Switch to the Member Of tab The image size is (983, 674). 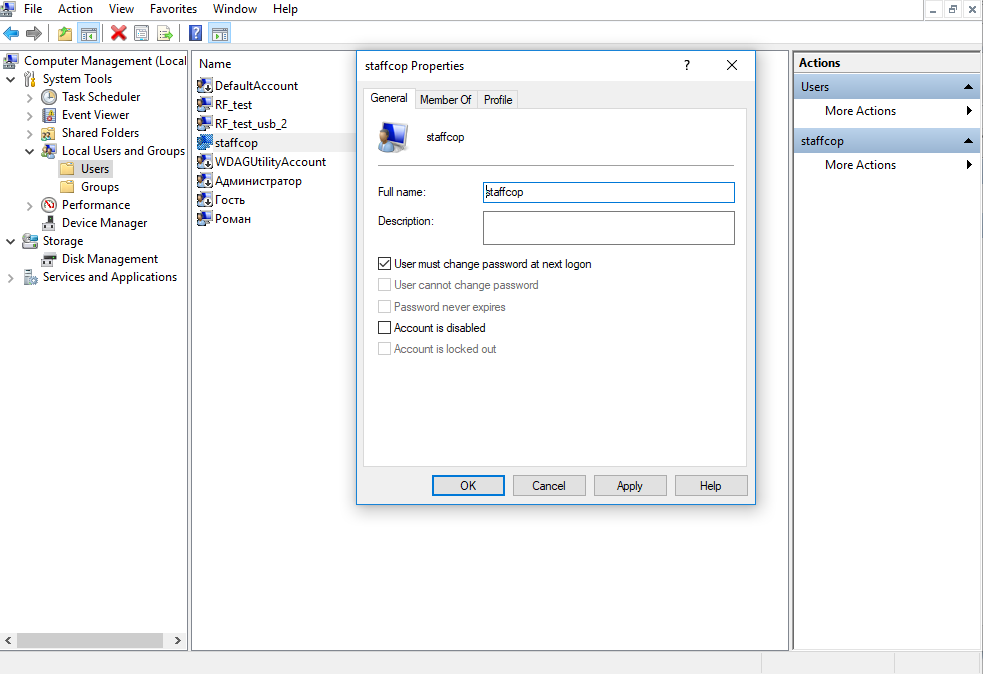(446, 100)
